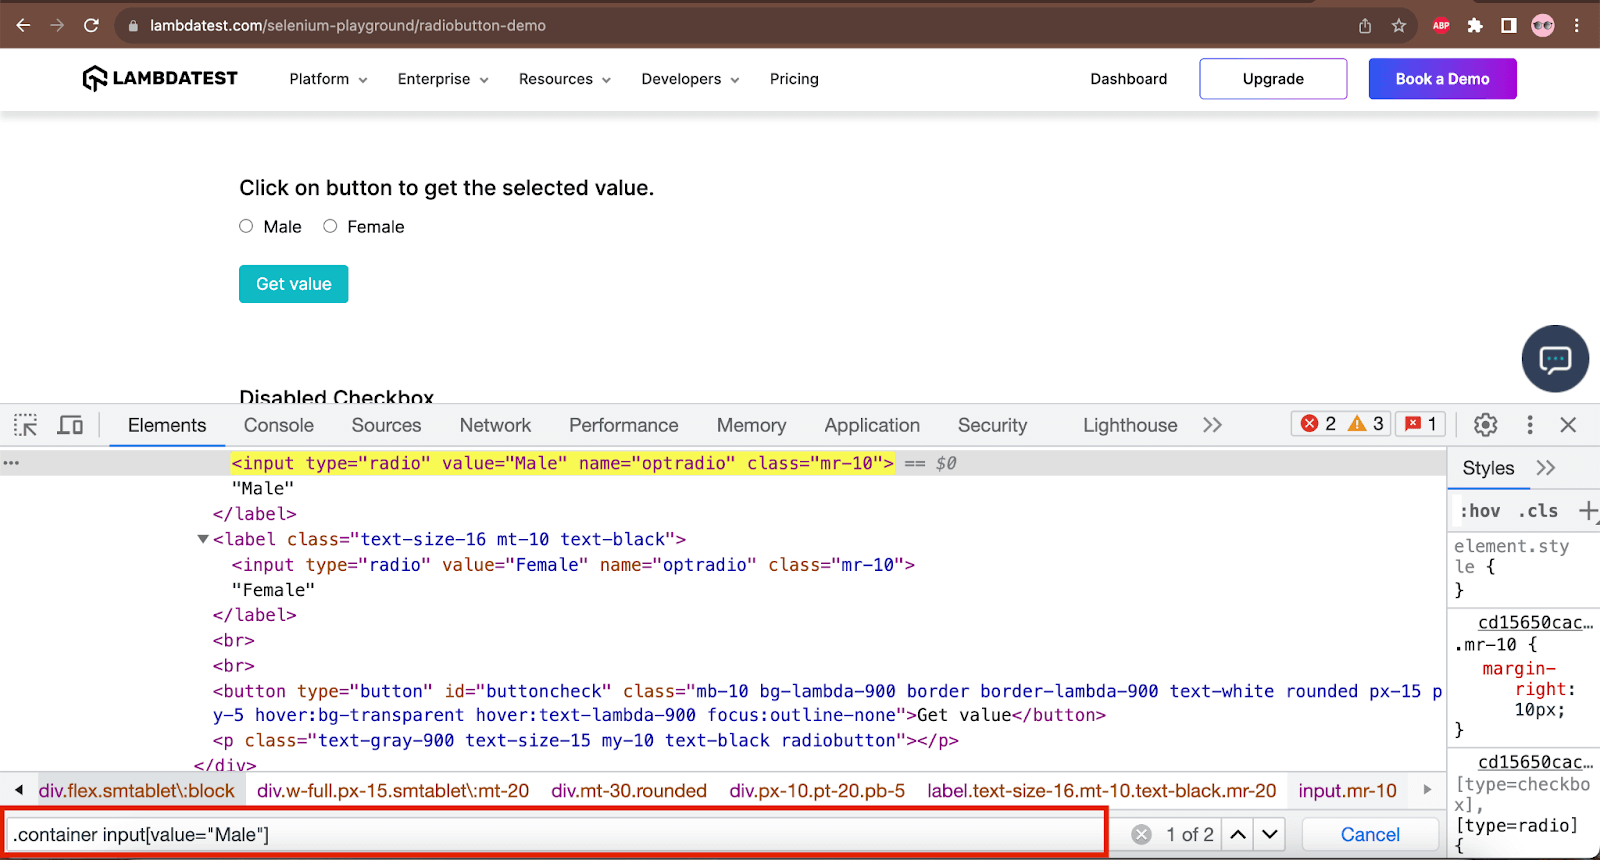Image resolution: width=1600 pixels, height=860 pixels.
Task: Open DevTools settings gear
Action: pos(1486,425)
